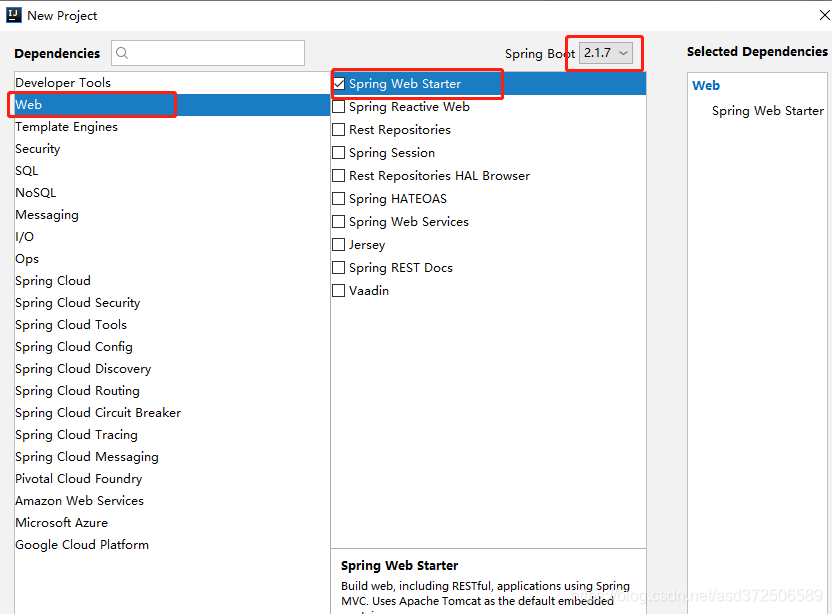The height and width of the screenshot is (614, 832).
Task: Select Spring Cloud Circuit Breaker category
Action: click(x=172, y=413)
